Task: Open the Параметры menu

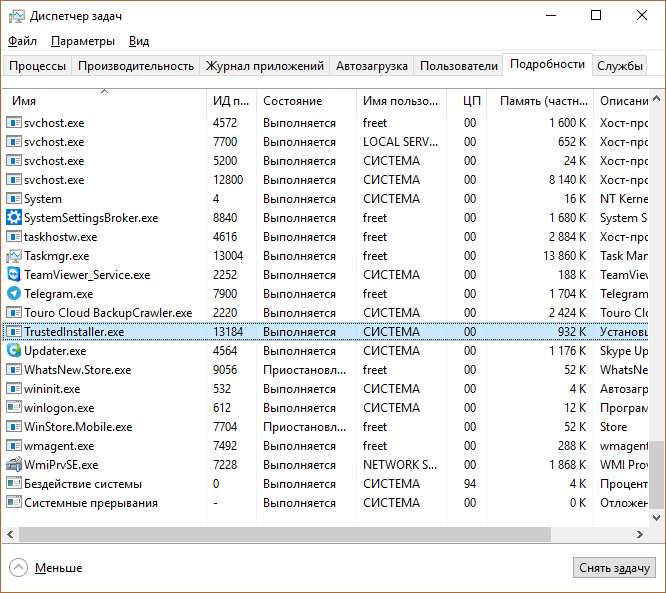Action: pyautogui.click(x=83, y=41)
